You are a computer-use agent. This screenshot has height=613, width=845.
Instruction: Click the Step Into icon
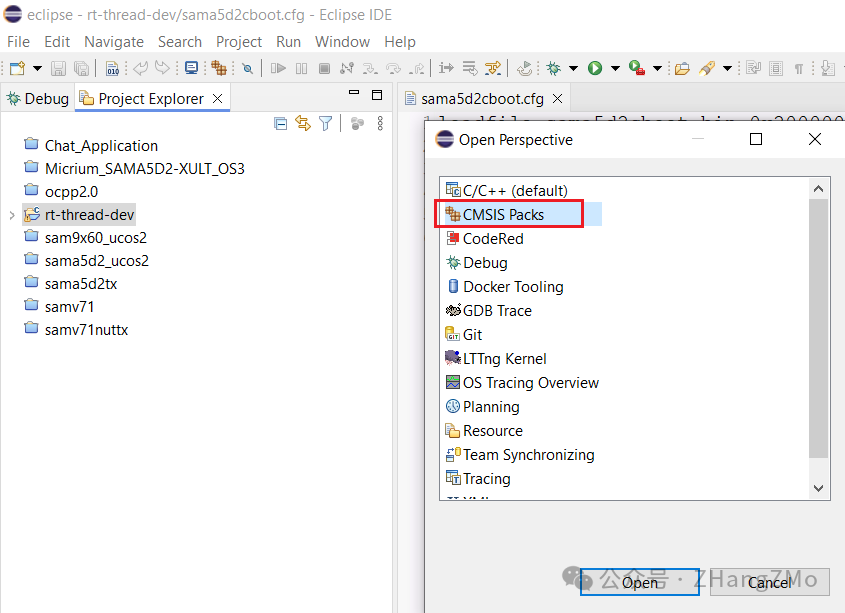[x=370, y=68]
